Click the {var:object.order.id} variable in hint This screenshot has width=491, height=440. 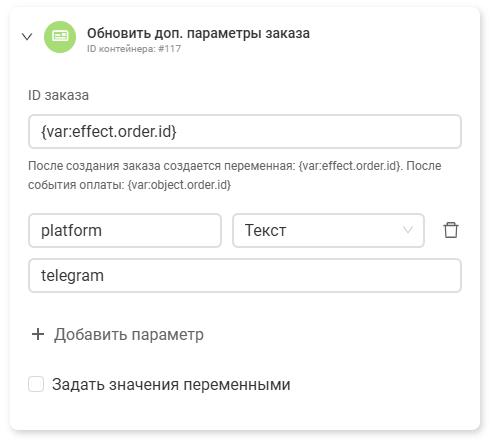(179, 185)
